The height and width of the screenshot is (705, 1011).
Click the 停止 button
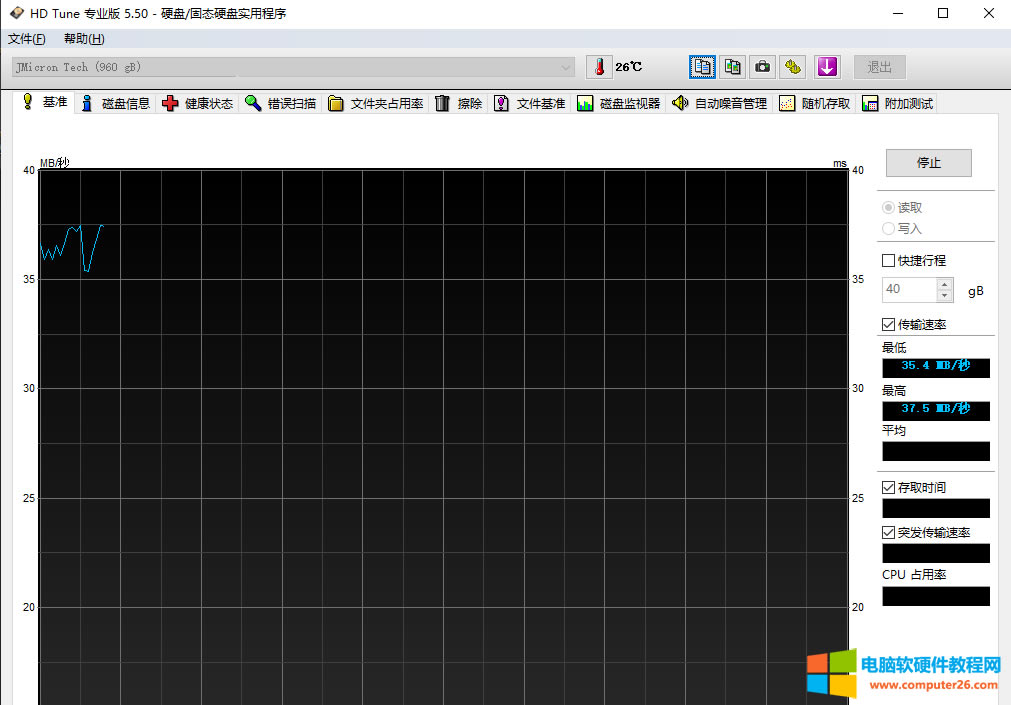coord(928,163)
